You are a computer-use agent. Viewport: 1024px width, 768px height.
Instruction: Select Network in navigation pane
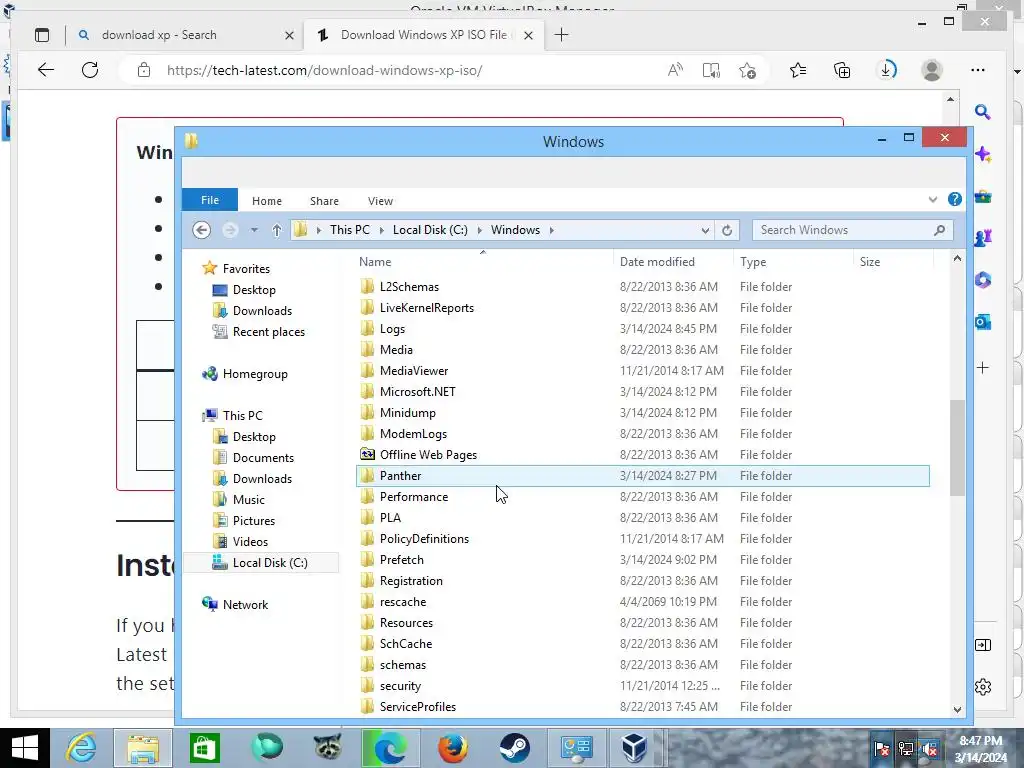coord(245,605)
